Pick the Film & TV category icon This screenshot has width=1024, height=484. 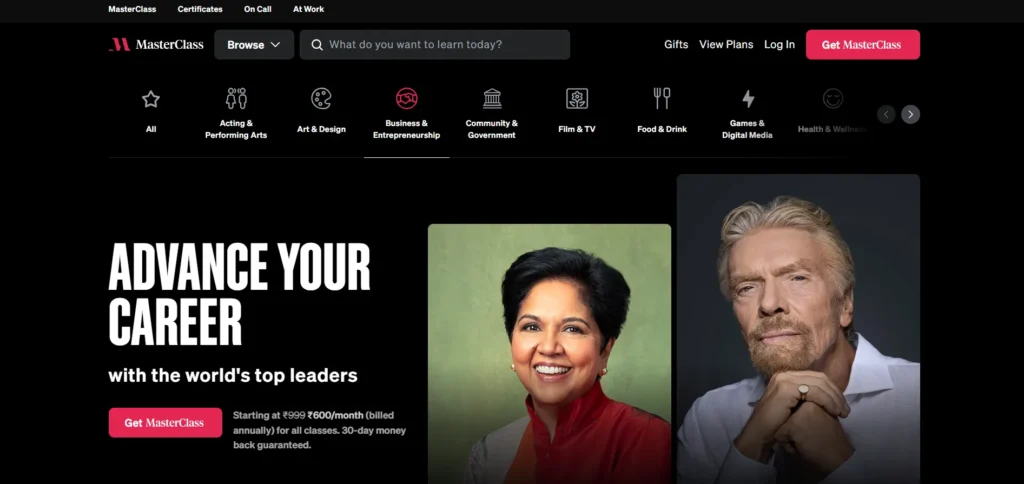[x=577, y=99]
